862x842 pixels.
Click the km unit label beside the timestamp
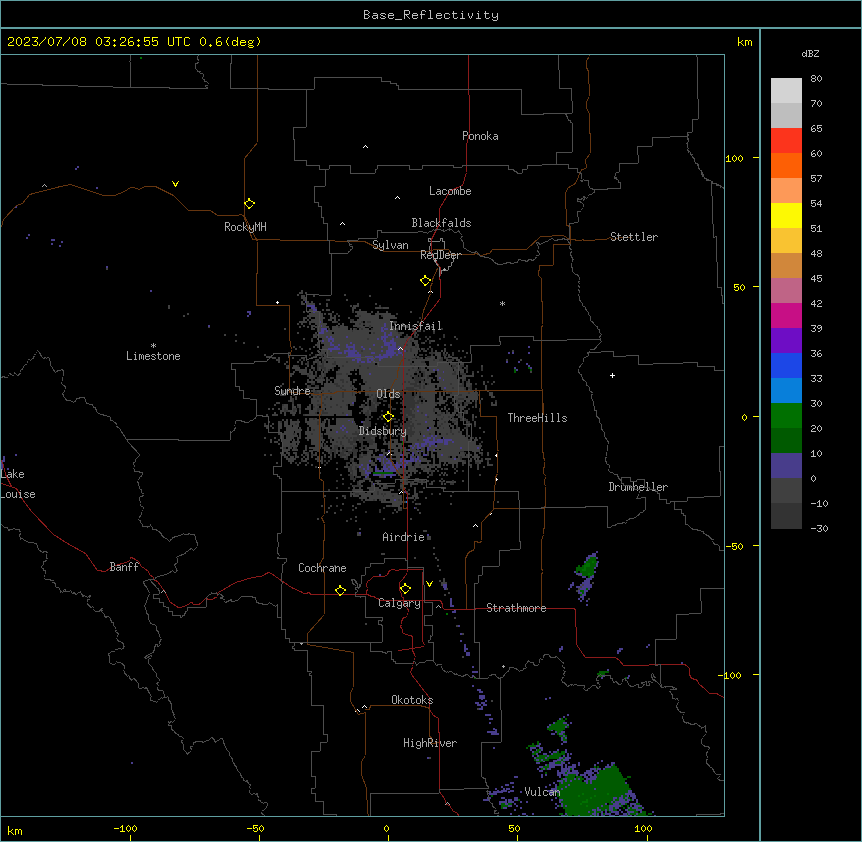(745, 42)
